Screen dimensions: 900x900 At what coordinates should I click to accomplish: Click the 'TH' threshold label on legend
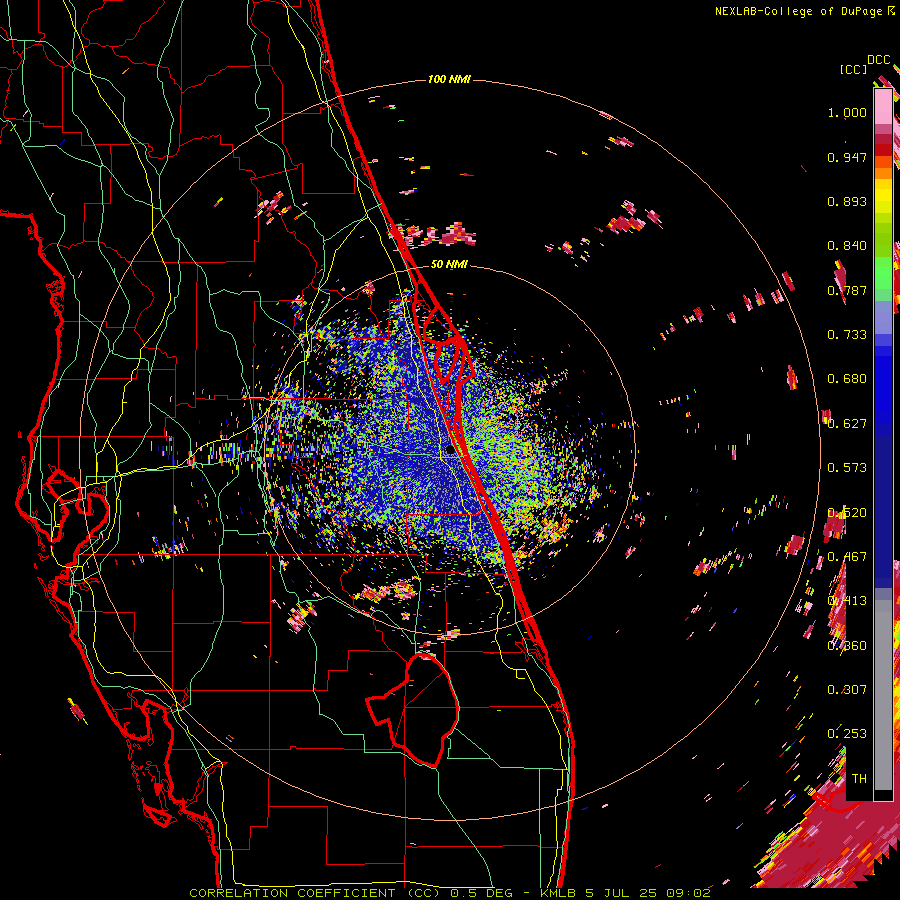(x=859, y=779)
